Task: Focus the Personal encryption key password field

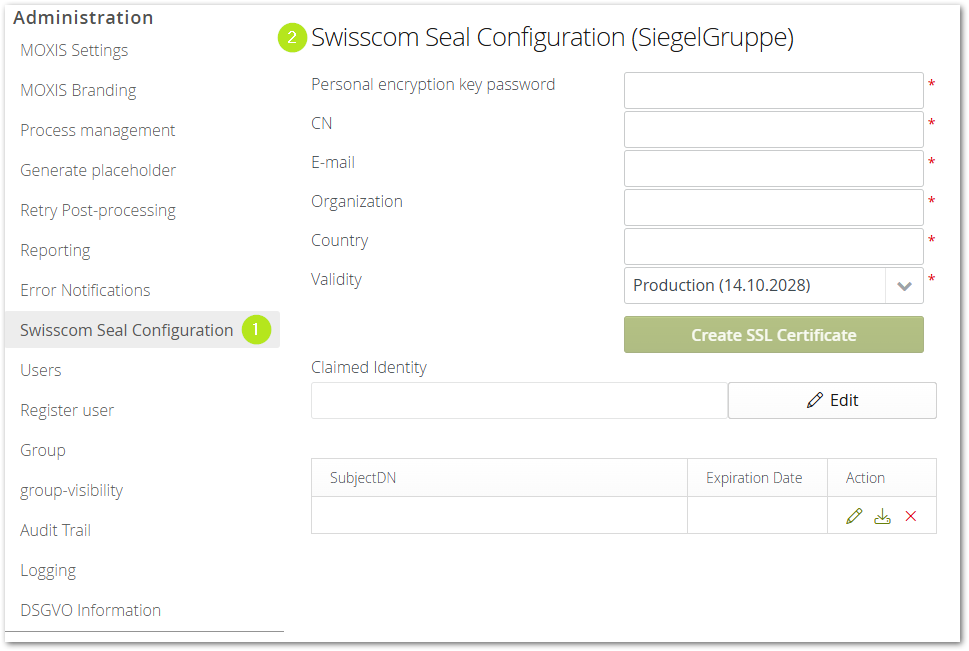Action: click(x=773, y=90)
